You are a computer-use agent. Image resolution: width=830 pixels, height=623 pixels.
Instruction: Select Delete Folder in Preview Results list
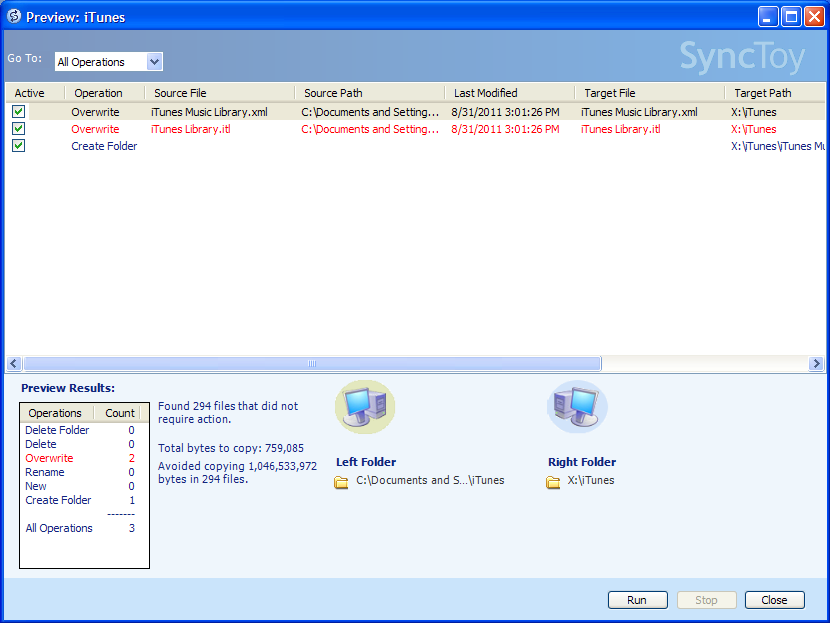(57, 430)
